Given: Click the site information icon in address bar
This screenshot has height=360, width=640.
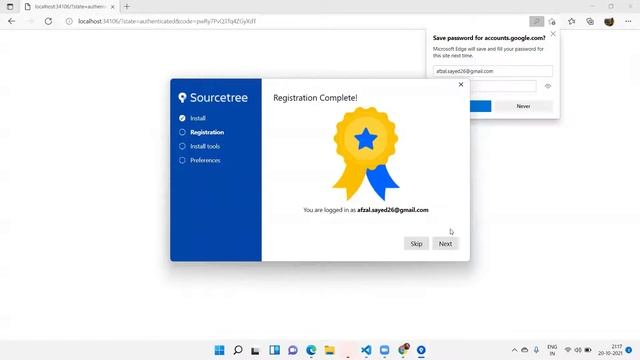Looking at the screenshot, I should point(69,21).
